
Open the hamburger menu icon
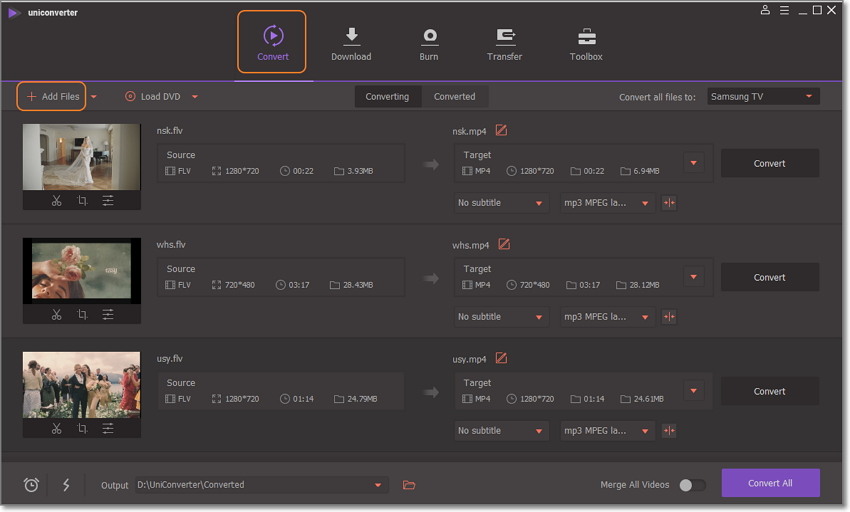point(784,10)
